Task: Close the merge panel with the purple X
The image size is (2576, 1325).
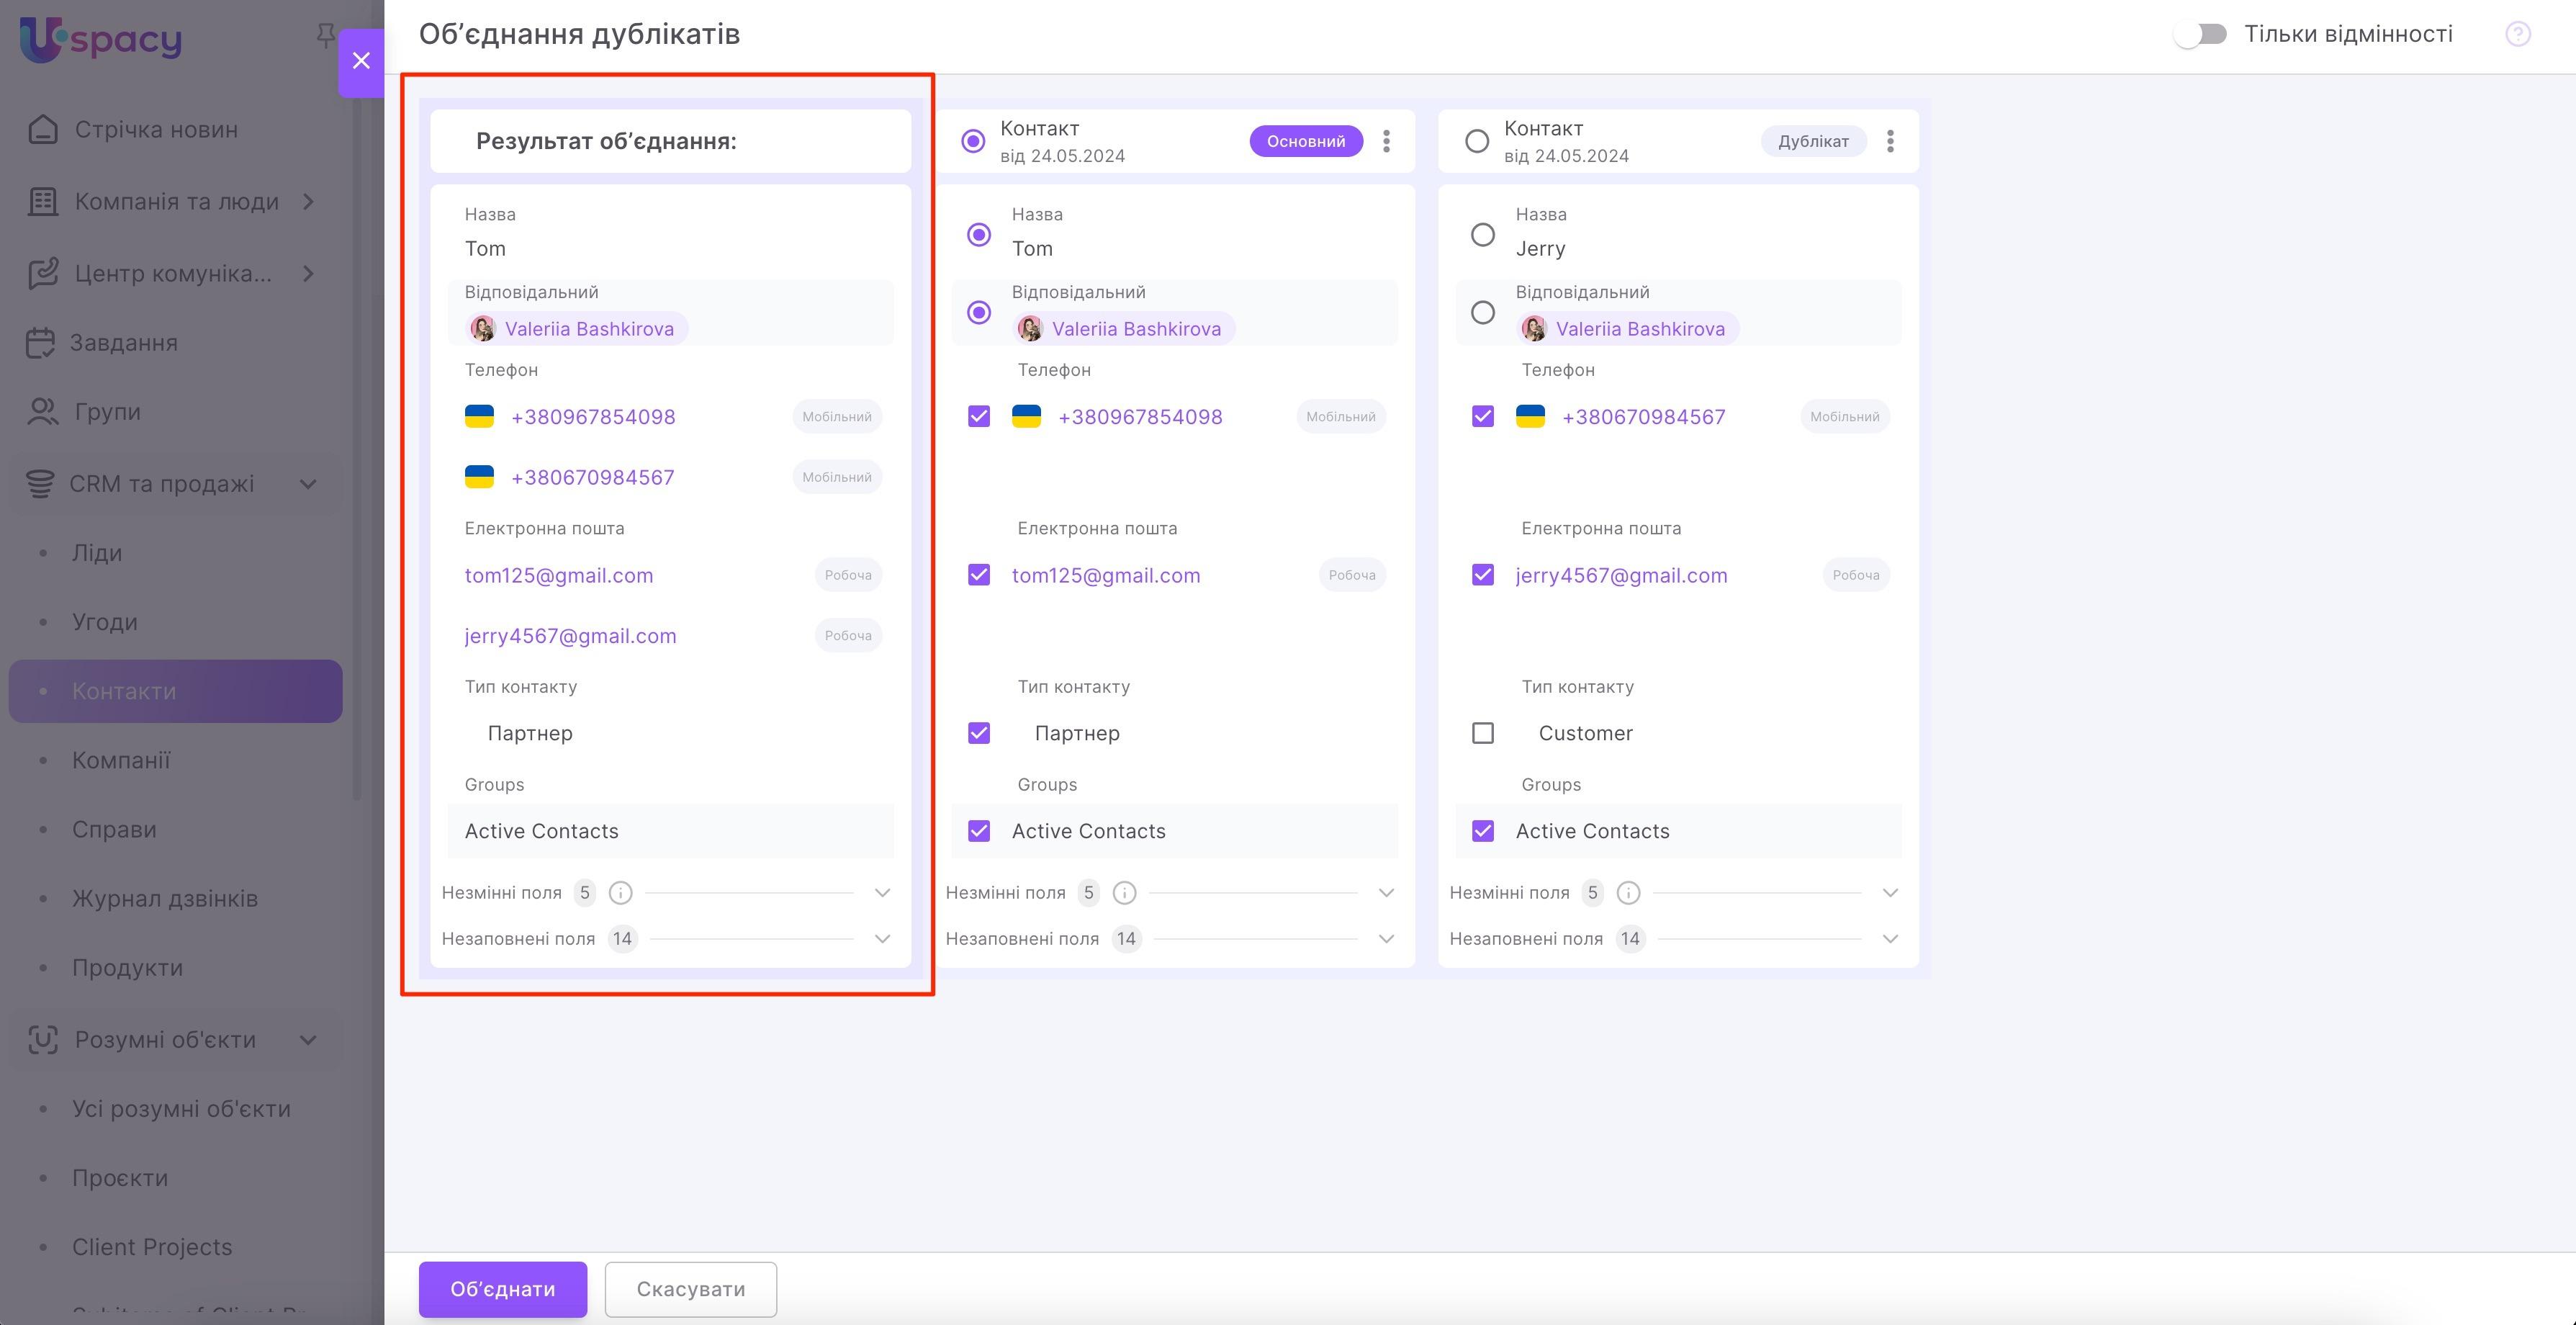Action: pyautogui.click(x=361, y=61)
